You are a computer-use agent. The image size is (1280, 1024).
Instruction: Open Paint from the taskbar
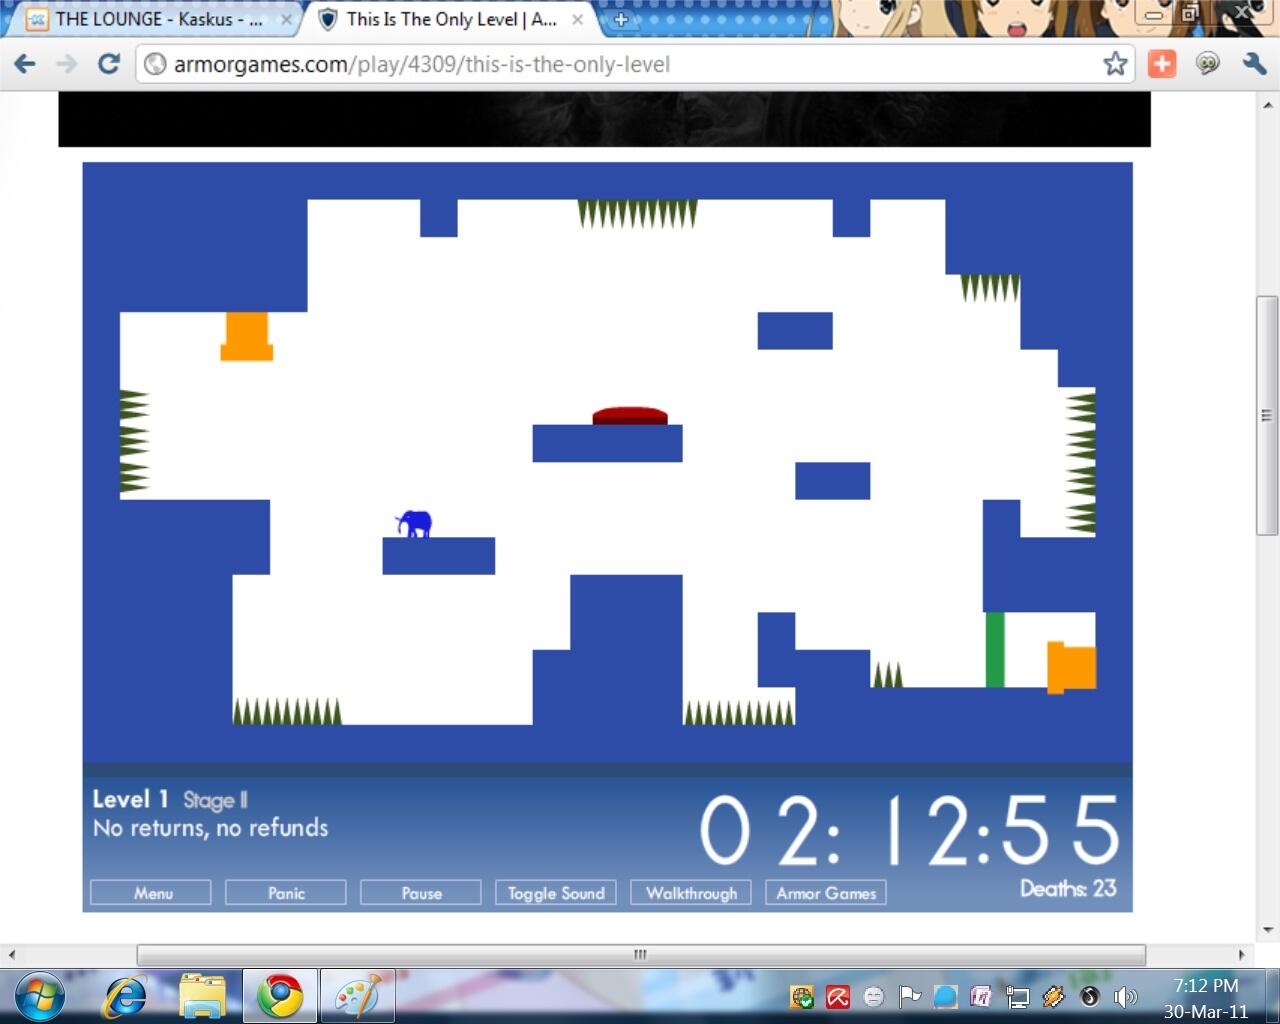tap(357, 996)
